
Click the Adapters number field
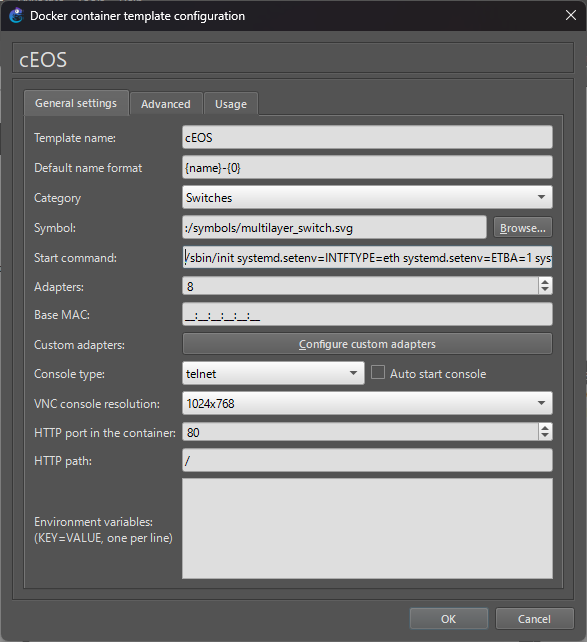tap(360, 286)
